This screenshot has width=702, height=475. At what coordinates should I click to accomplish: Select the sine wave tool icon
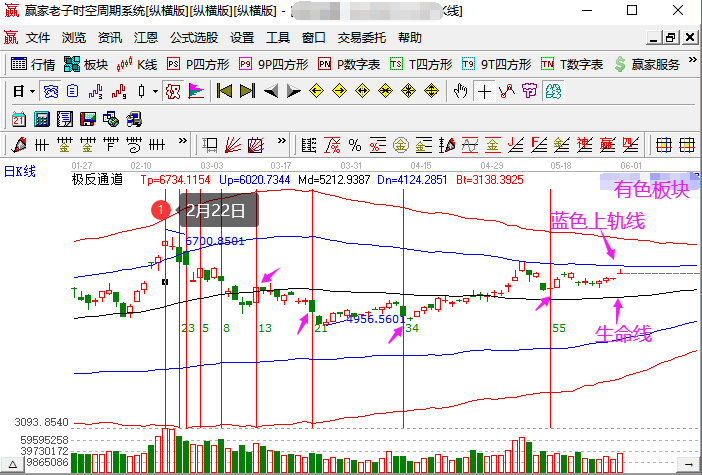coord(470,145)
